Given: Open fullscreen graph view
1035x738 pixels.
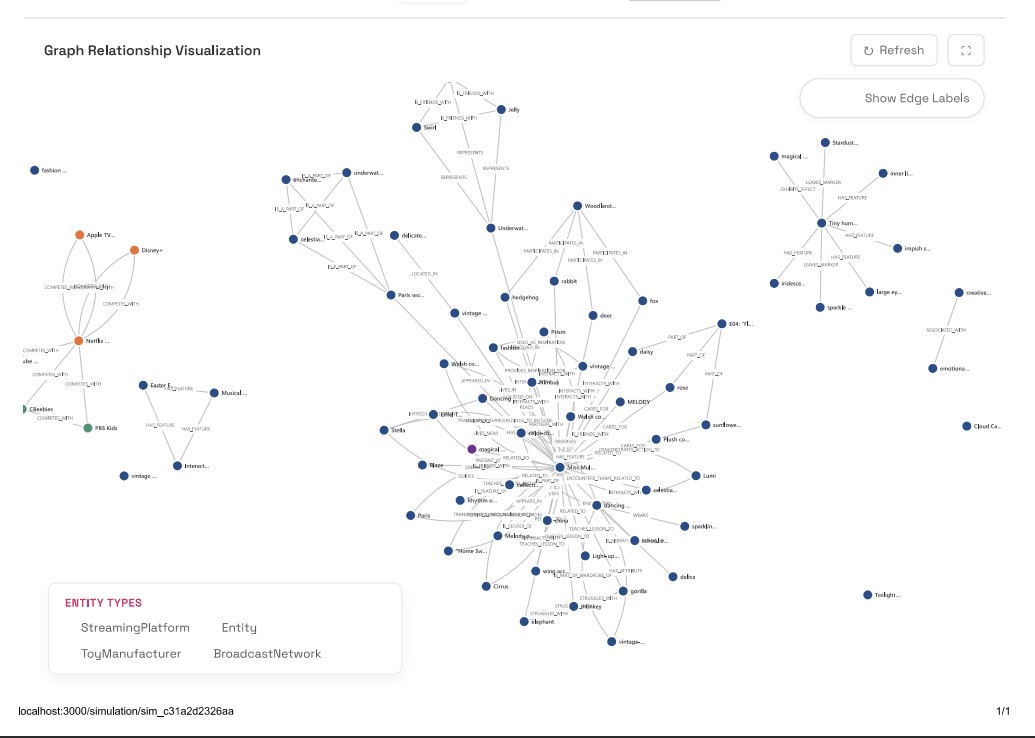Looking at the screenshot, I should [966, 50].
